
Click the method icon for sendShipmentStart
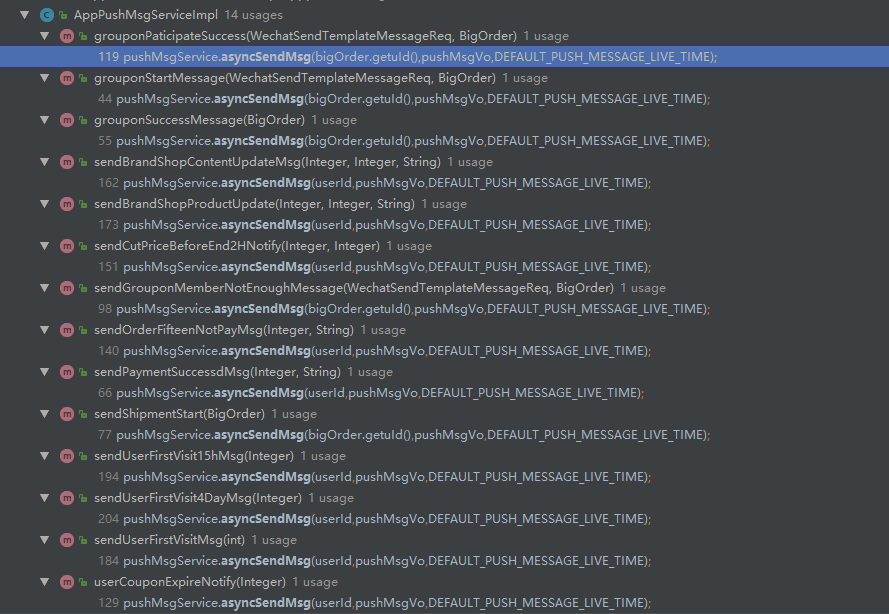point(66,413)
